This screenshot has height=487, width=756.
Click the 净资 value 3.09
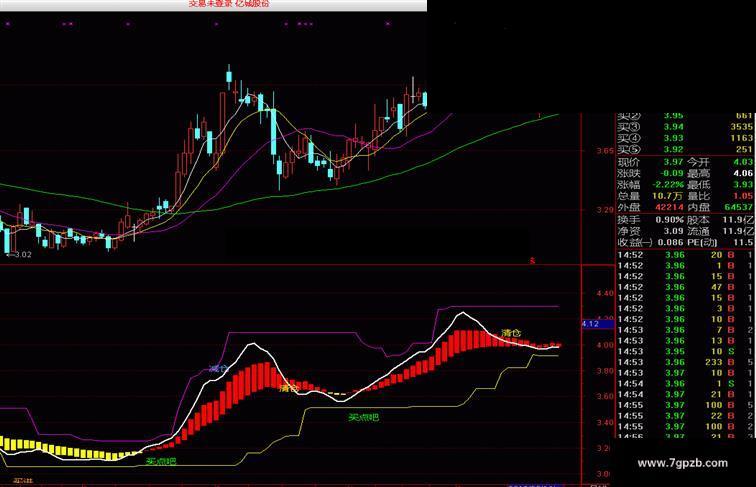(673, 231)
